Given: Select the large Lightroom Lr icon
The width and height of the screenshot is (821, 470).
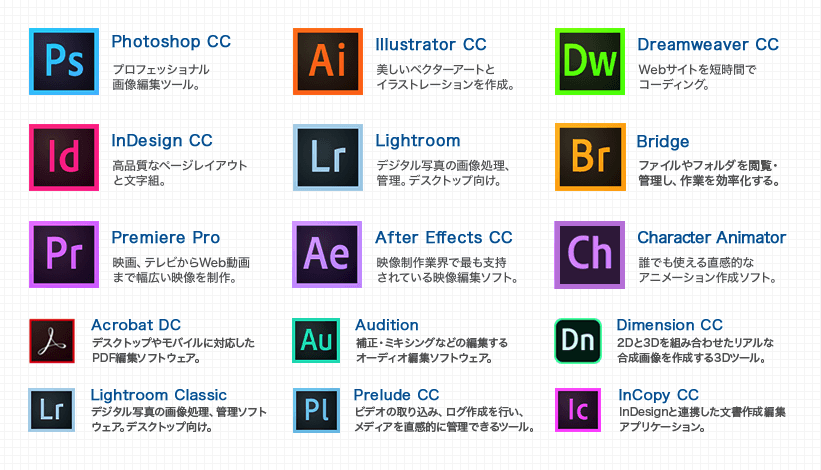Looking at the screenshot, I should point(327,158).
